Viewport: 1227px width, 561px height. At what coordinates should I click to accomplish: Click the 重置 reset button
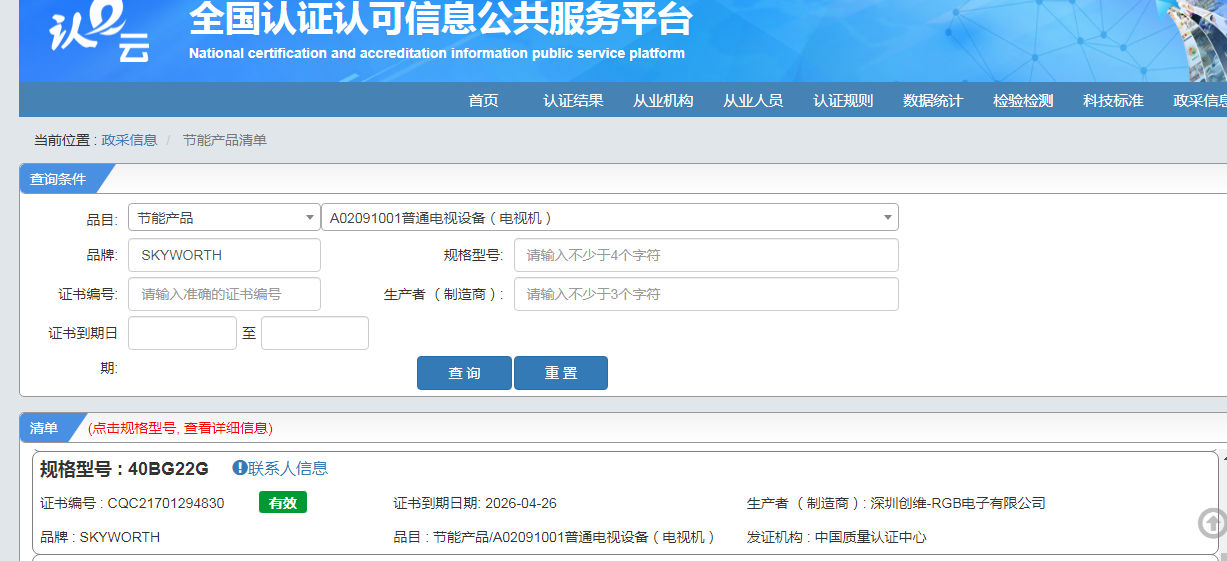[561, 373]
